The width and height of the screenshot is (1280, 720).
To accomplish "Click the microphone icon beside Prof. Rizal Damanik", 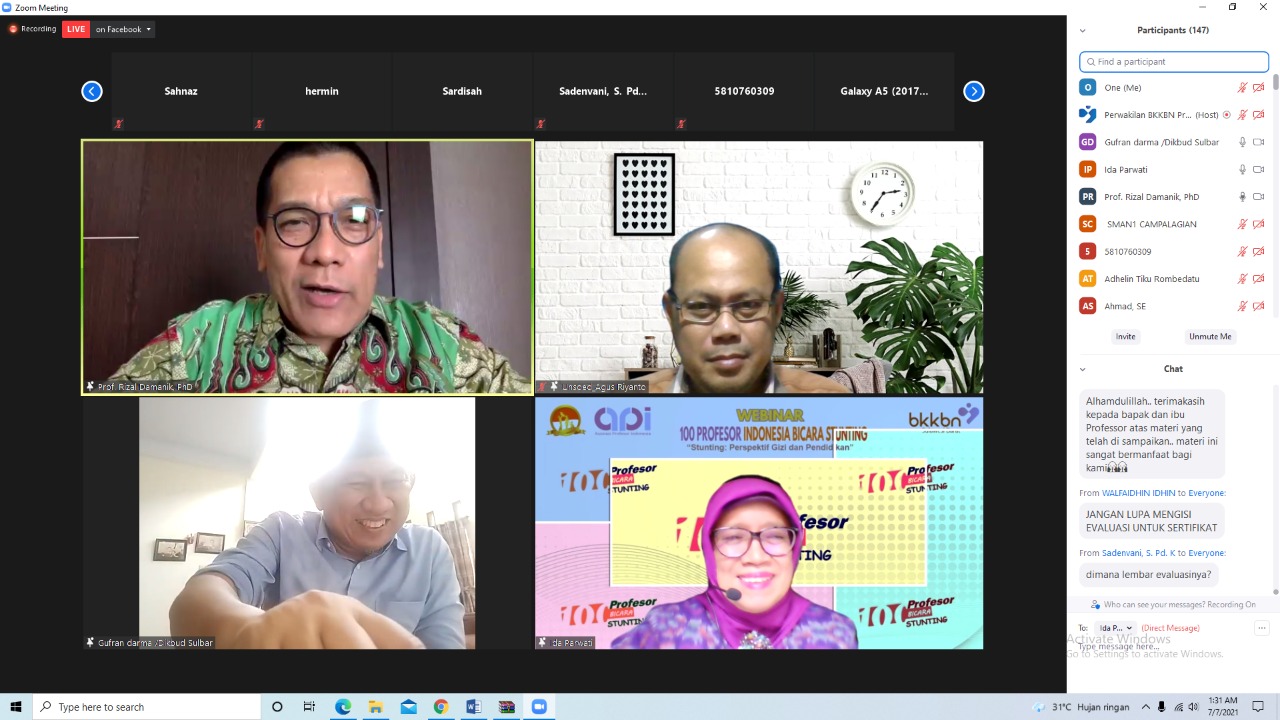I will [1242, 197].
